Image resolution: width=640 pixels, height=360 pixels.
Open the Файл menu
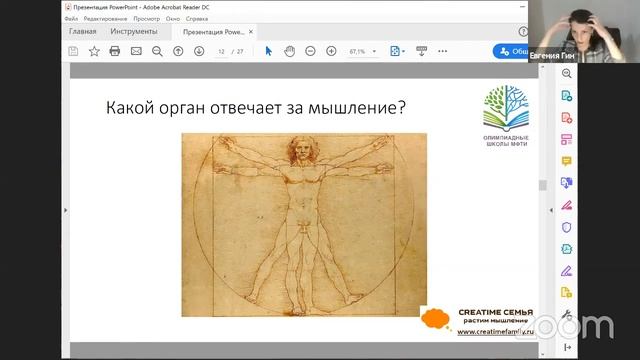[71, 19]
